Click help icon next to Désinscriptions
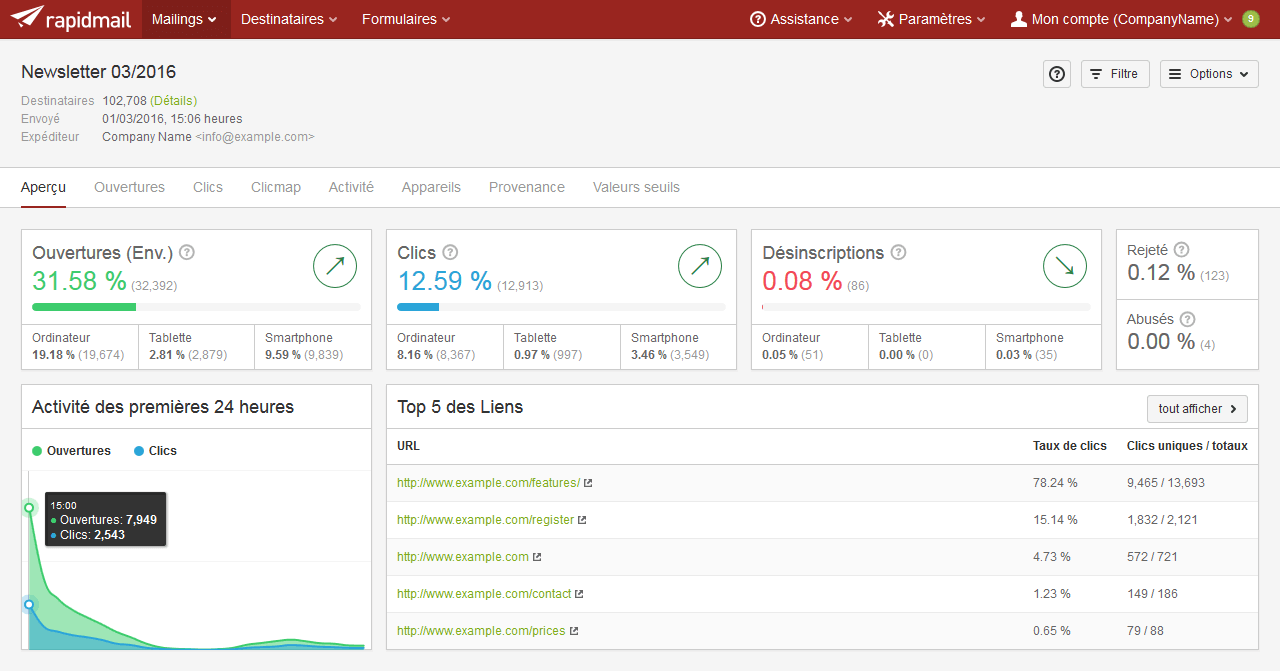This screenshot has height=671, width=1280. tap(898, 253)
